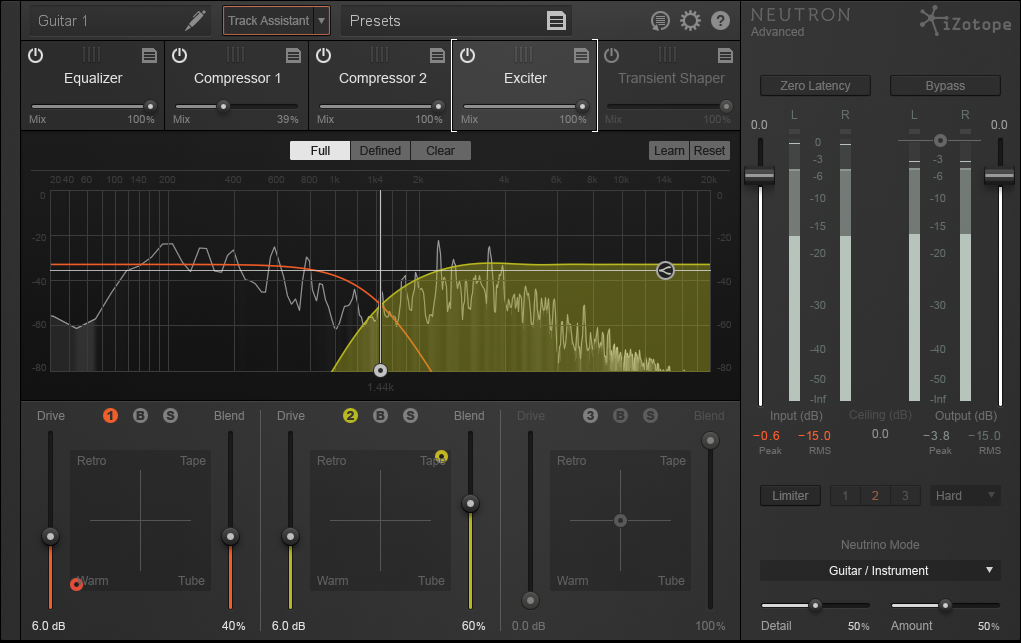The height and width of the screenshot is (643, 1021).
Task: Open the Guitar / Instrument Neutrino dropdown
Action: pos(880,571)
